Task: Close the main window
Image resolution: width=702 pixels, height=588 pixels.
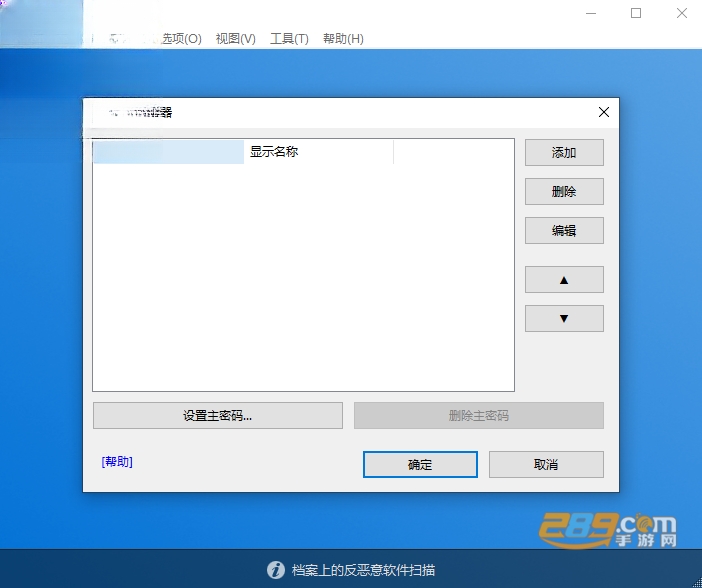Action: [682, 13]
